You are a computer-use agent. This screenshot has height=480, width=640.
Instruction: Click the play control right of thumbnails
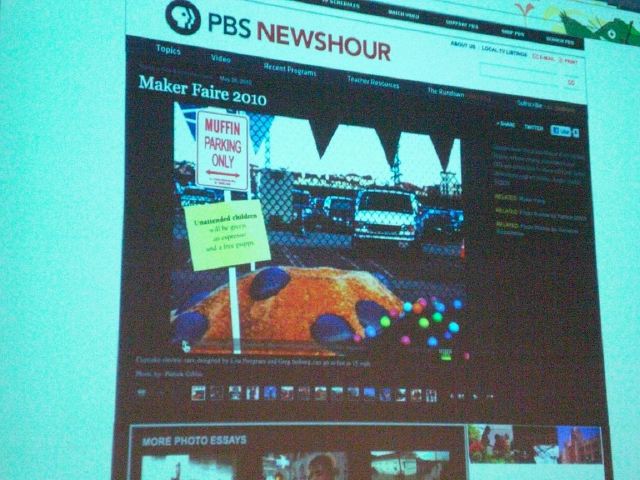click(475, 396)
